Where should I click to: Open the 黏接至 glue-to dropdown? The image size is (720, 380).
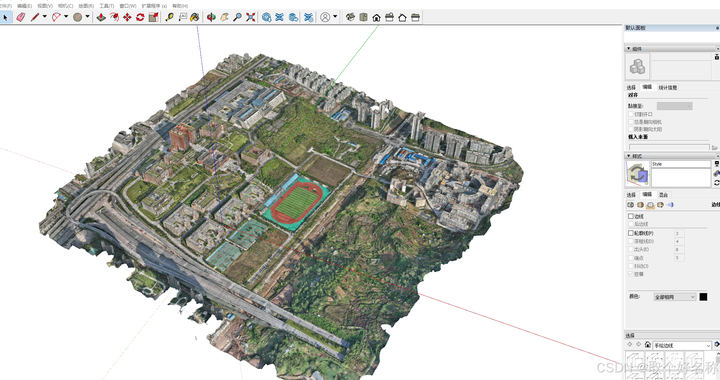[x=675, y=106]
